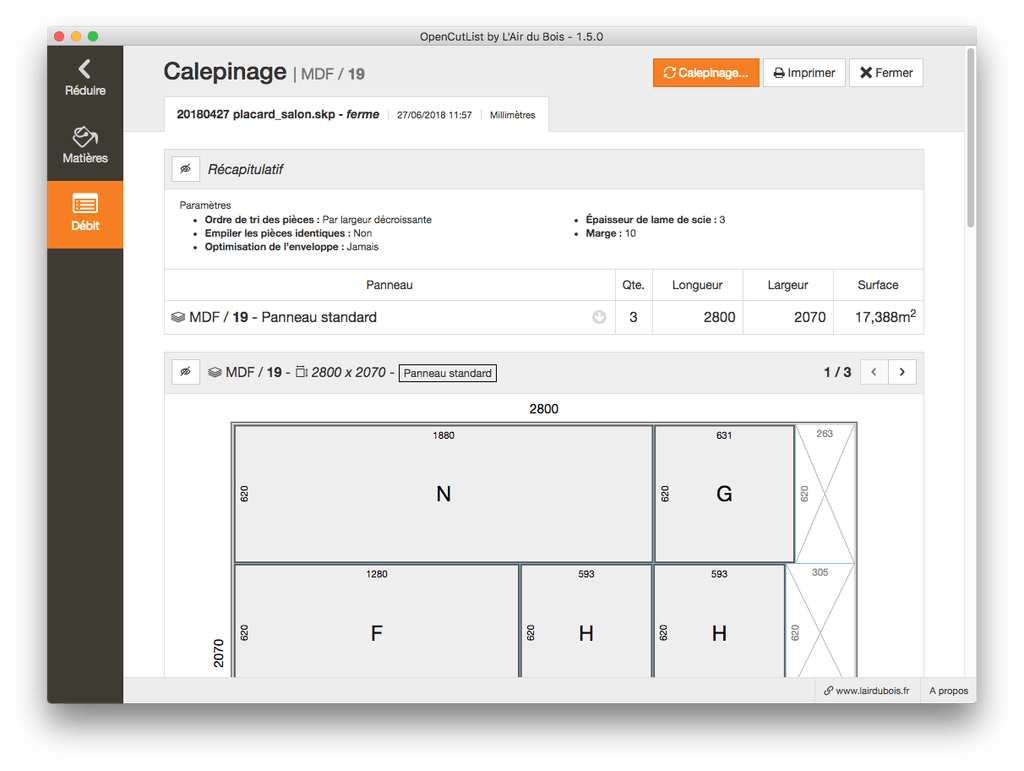Screen dimensions: 1024x771
Task: Hide the MDF 2800 x 2070 panel section
Action: (x=185, y=372)
